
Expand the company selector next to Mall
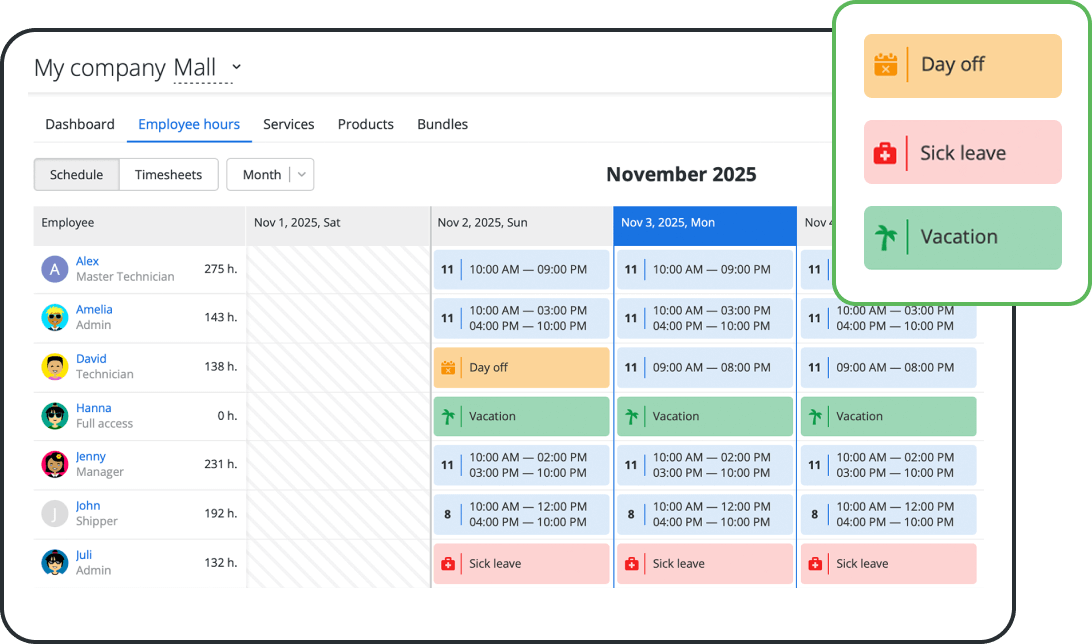(x=236, y=67)
